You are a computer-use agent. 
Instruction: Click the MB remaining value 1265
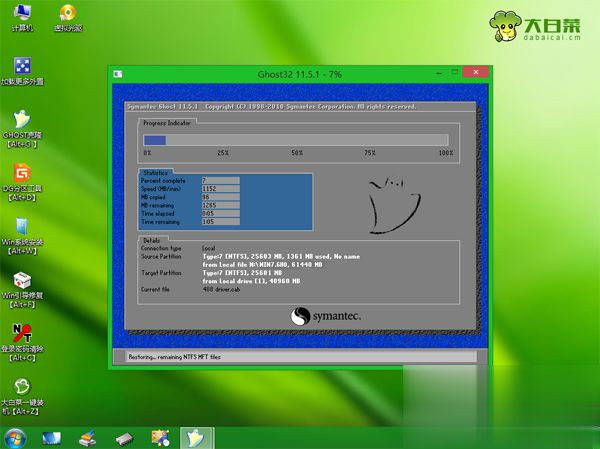221,205
